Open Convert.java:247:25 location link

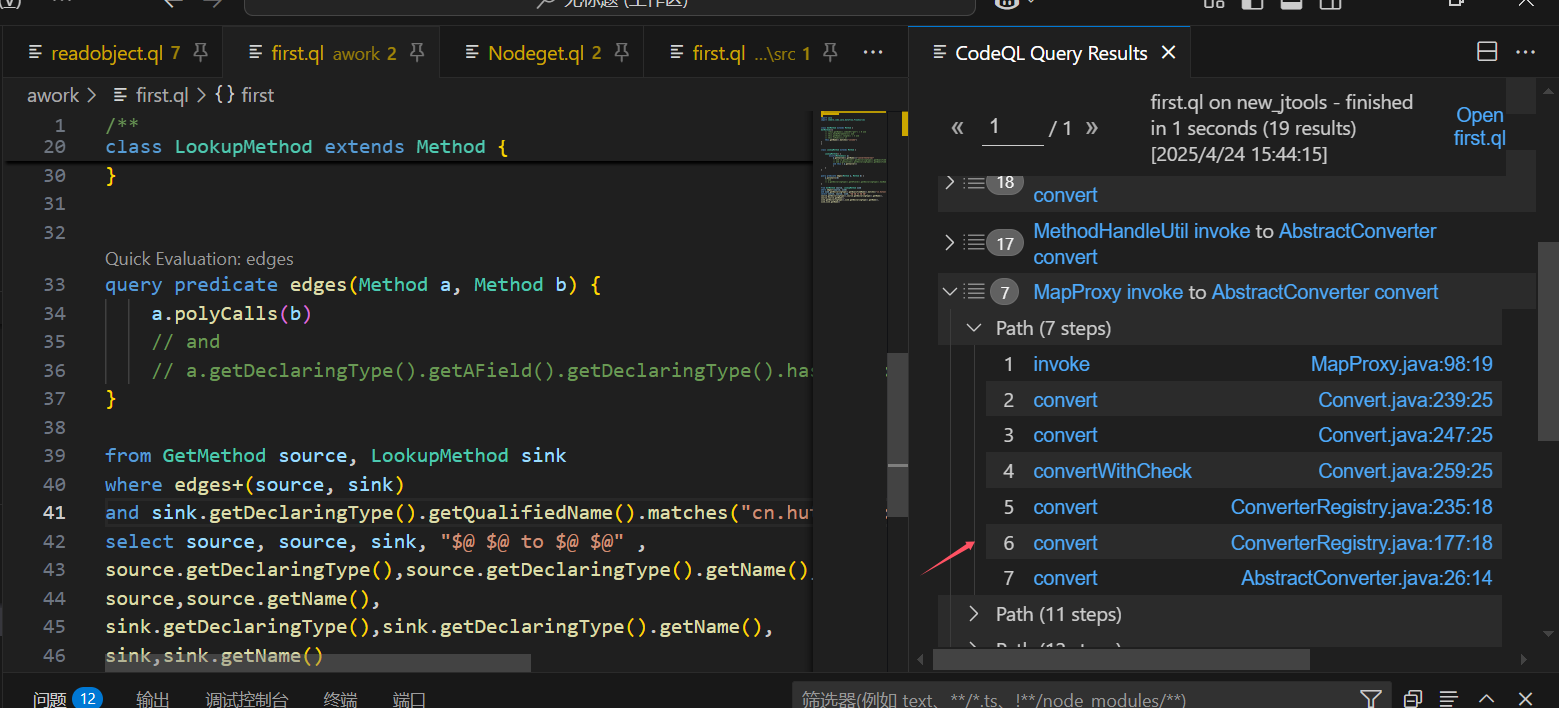1405,435
